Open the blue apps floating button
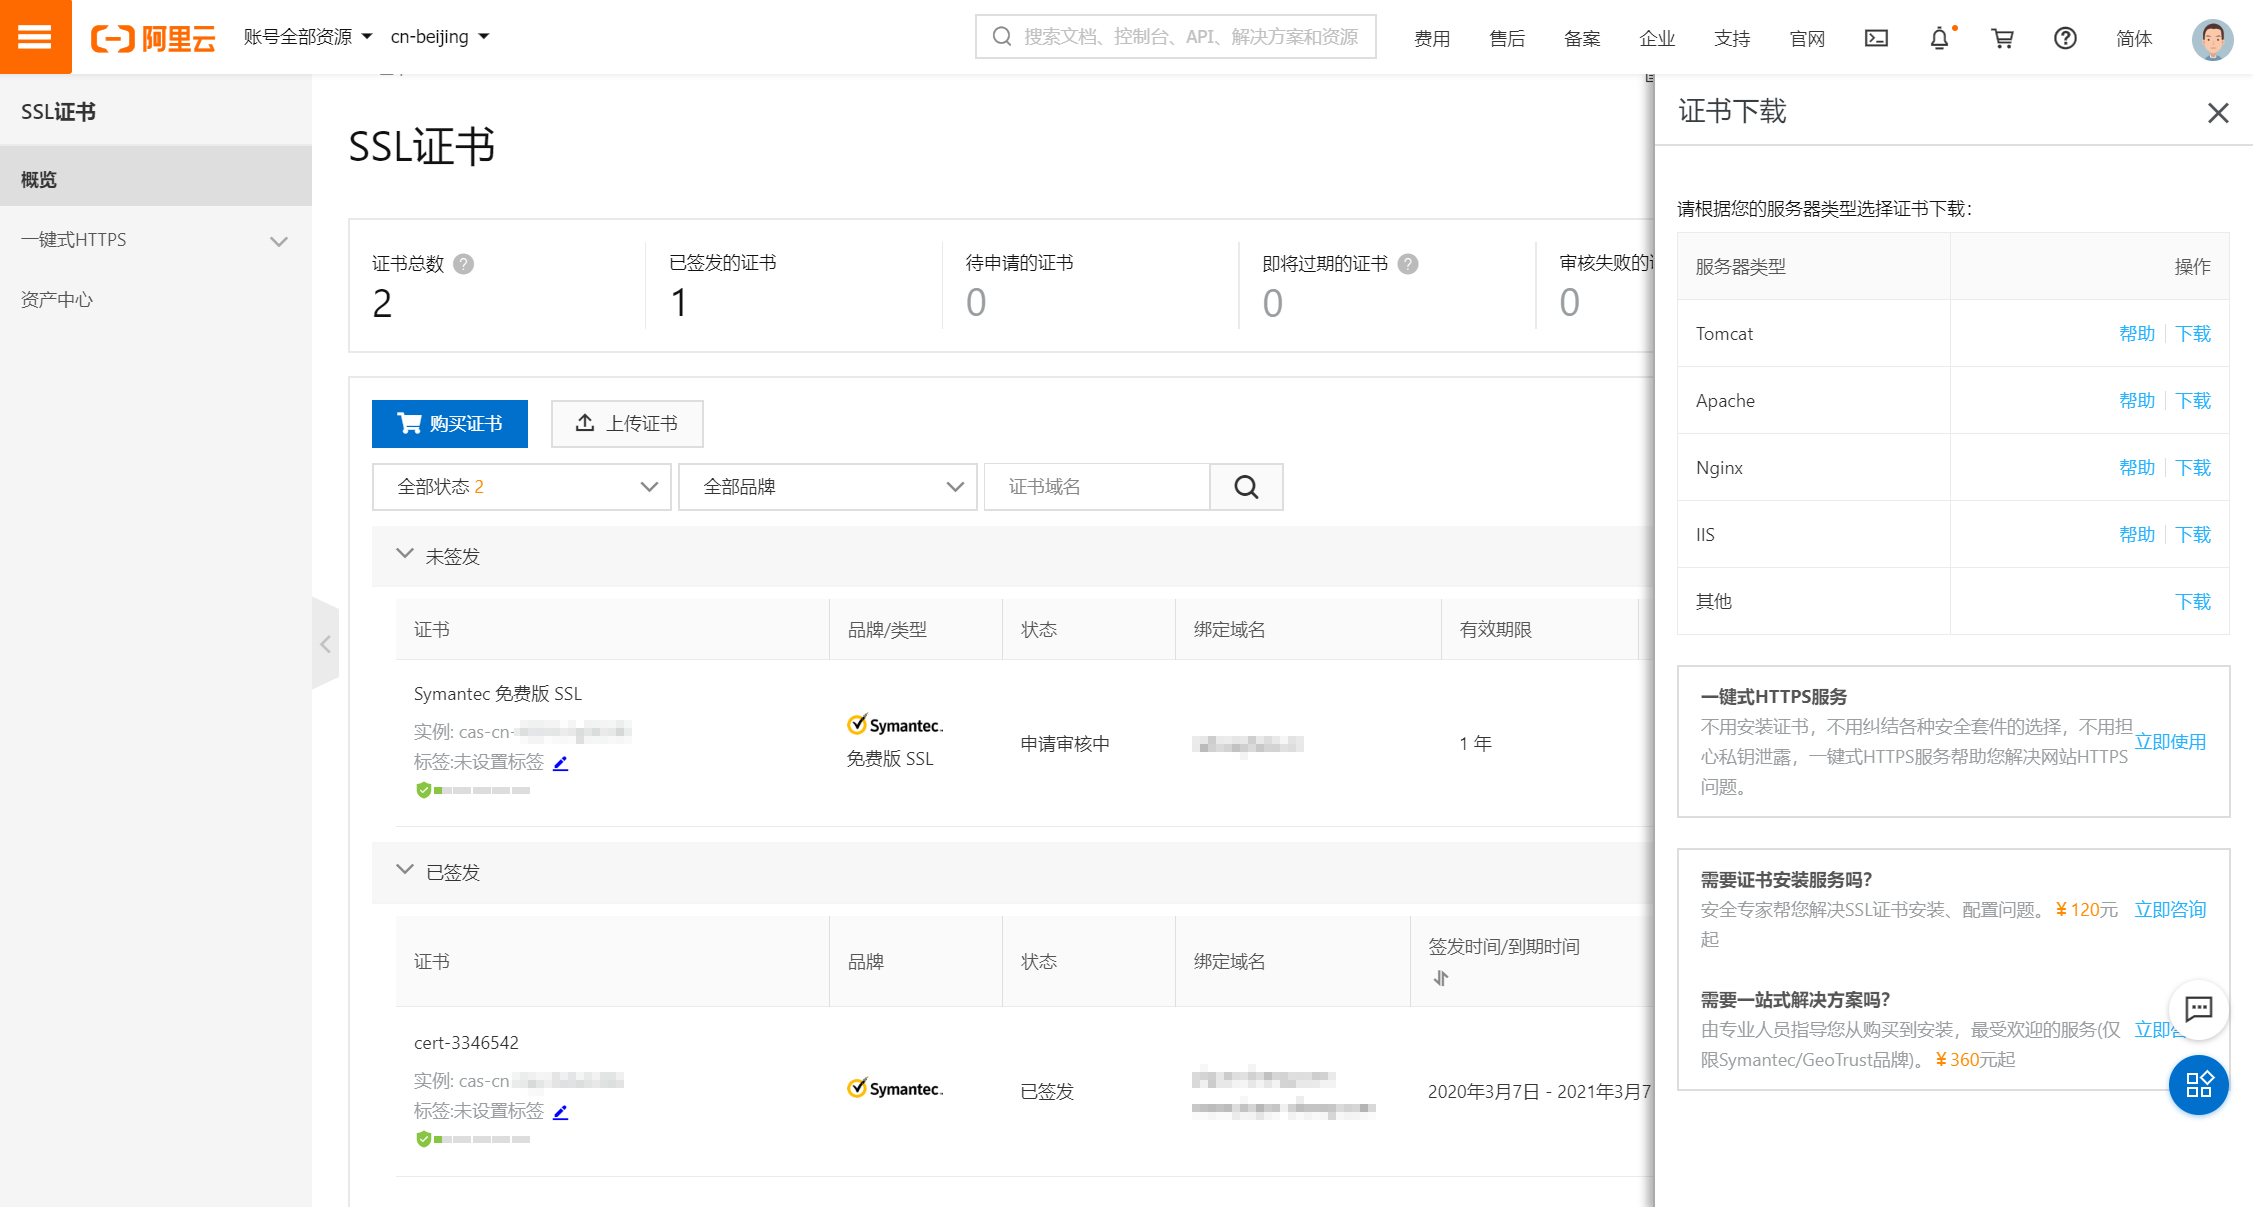This screenshot has width=2253, height=1207. (x=2198, y=1084)
